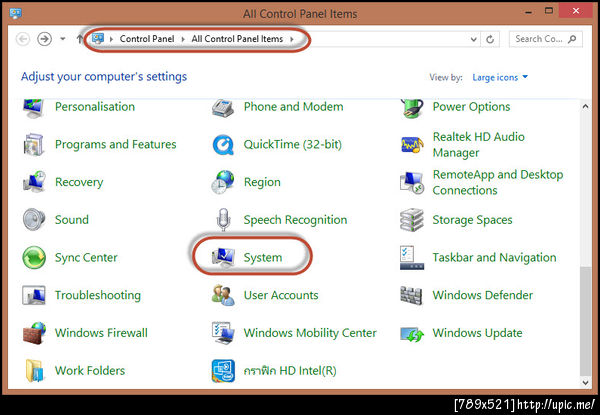
Task: Click the scrollbar down arrow
Action: point(585,382)
